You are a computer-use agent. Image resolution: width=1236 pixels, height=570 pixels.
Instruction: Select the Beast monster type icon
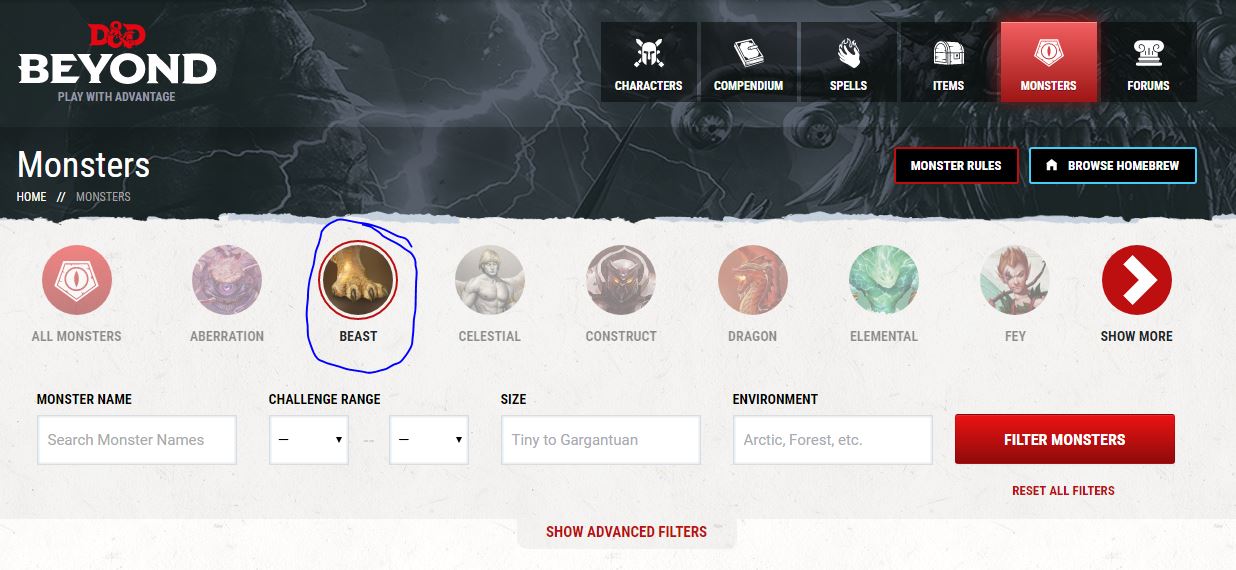(x=358, y=280)
